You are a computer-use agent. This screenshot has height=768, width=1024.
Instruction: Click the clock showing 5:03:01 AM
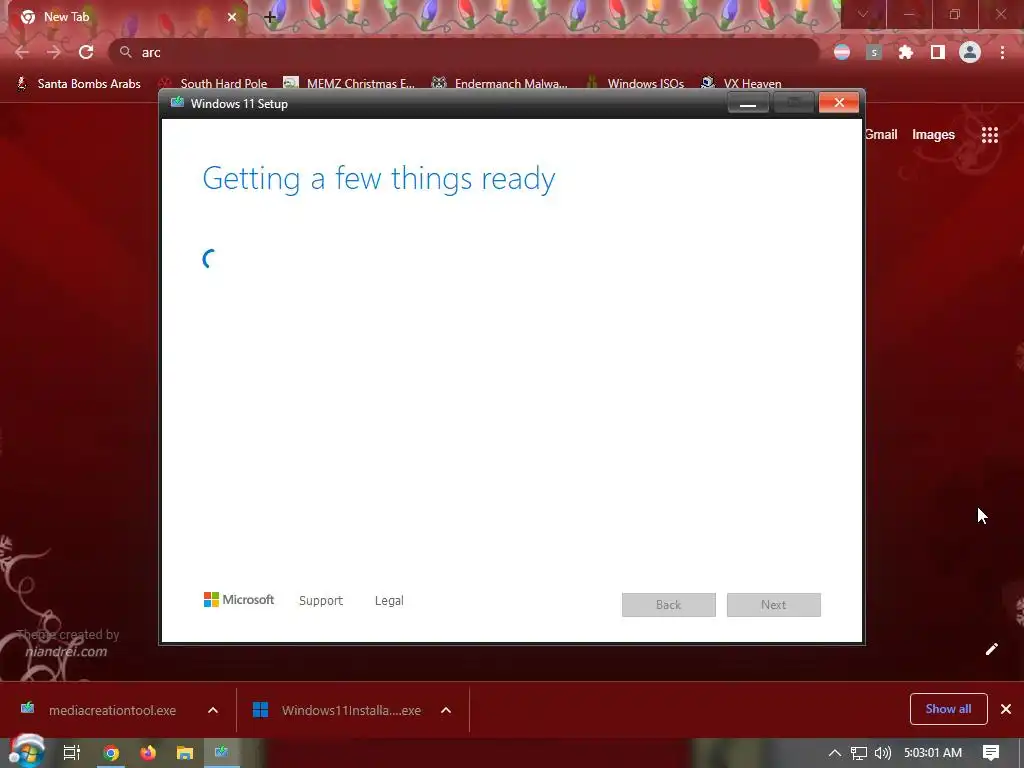pos(933,753)
